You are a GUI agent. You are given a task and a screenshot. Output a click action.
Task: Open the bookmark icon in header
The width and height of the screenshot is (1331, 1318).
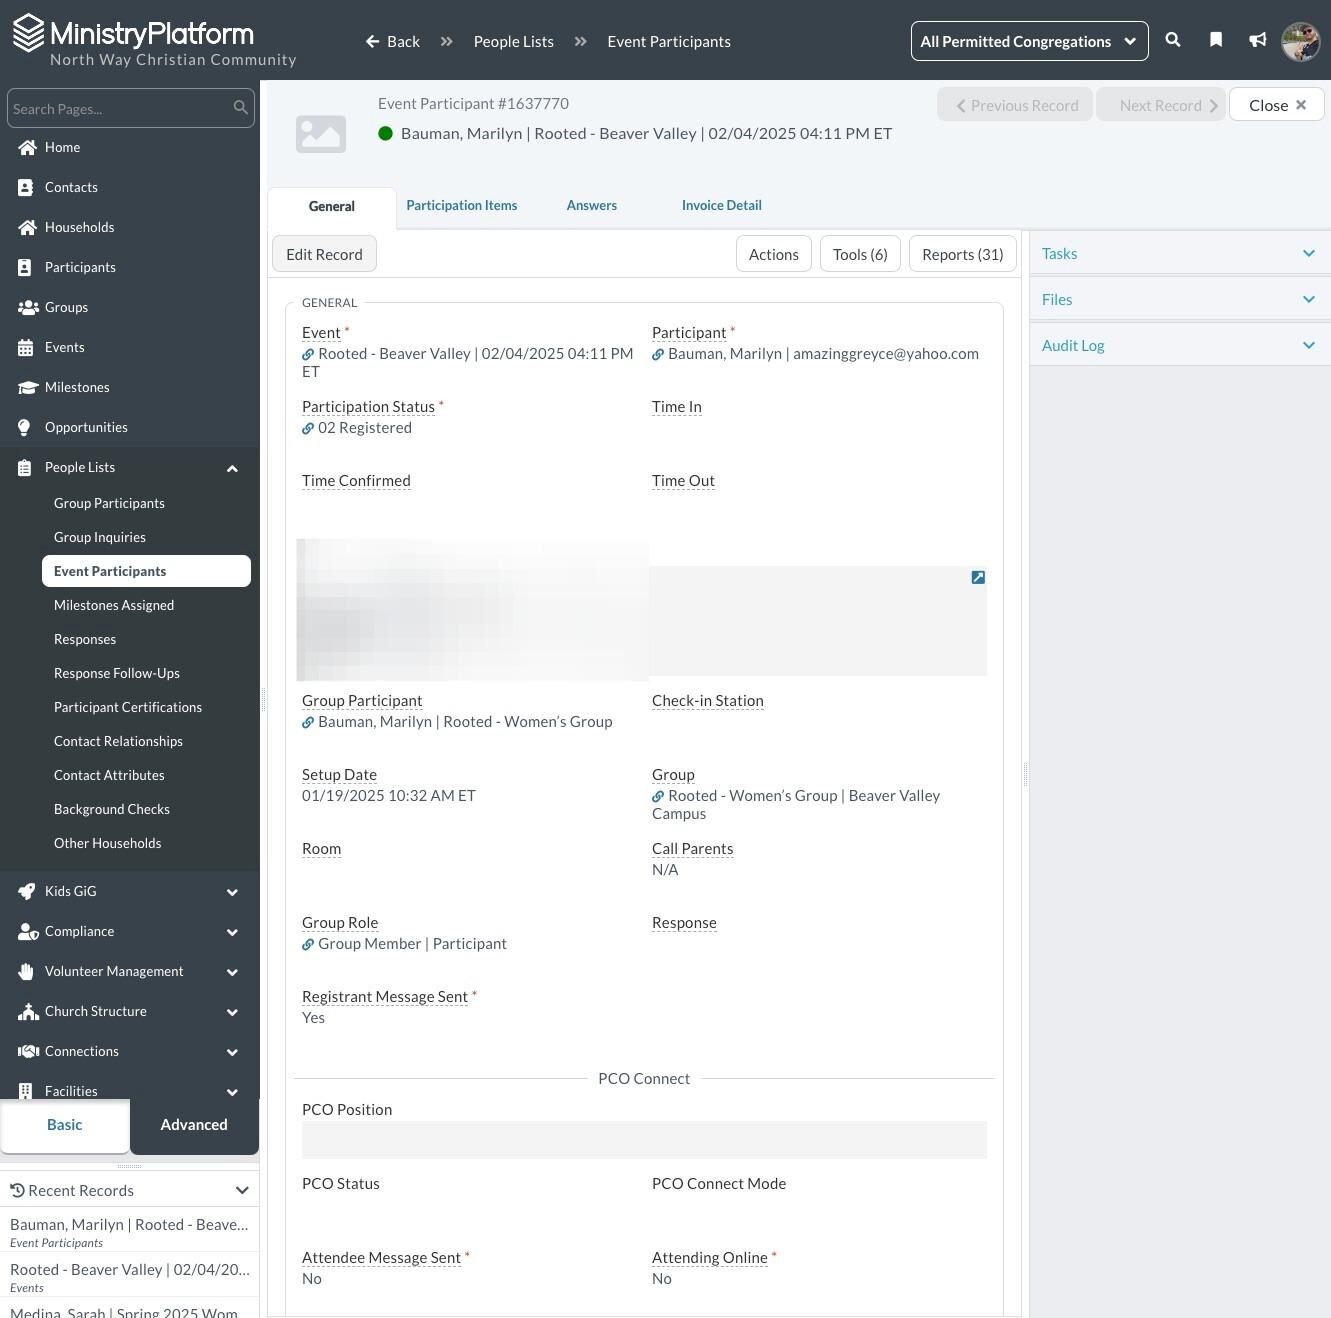(x=1216, y=40)
